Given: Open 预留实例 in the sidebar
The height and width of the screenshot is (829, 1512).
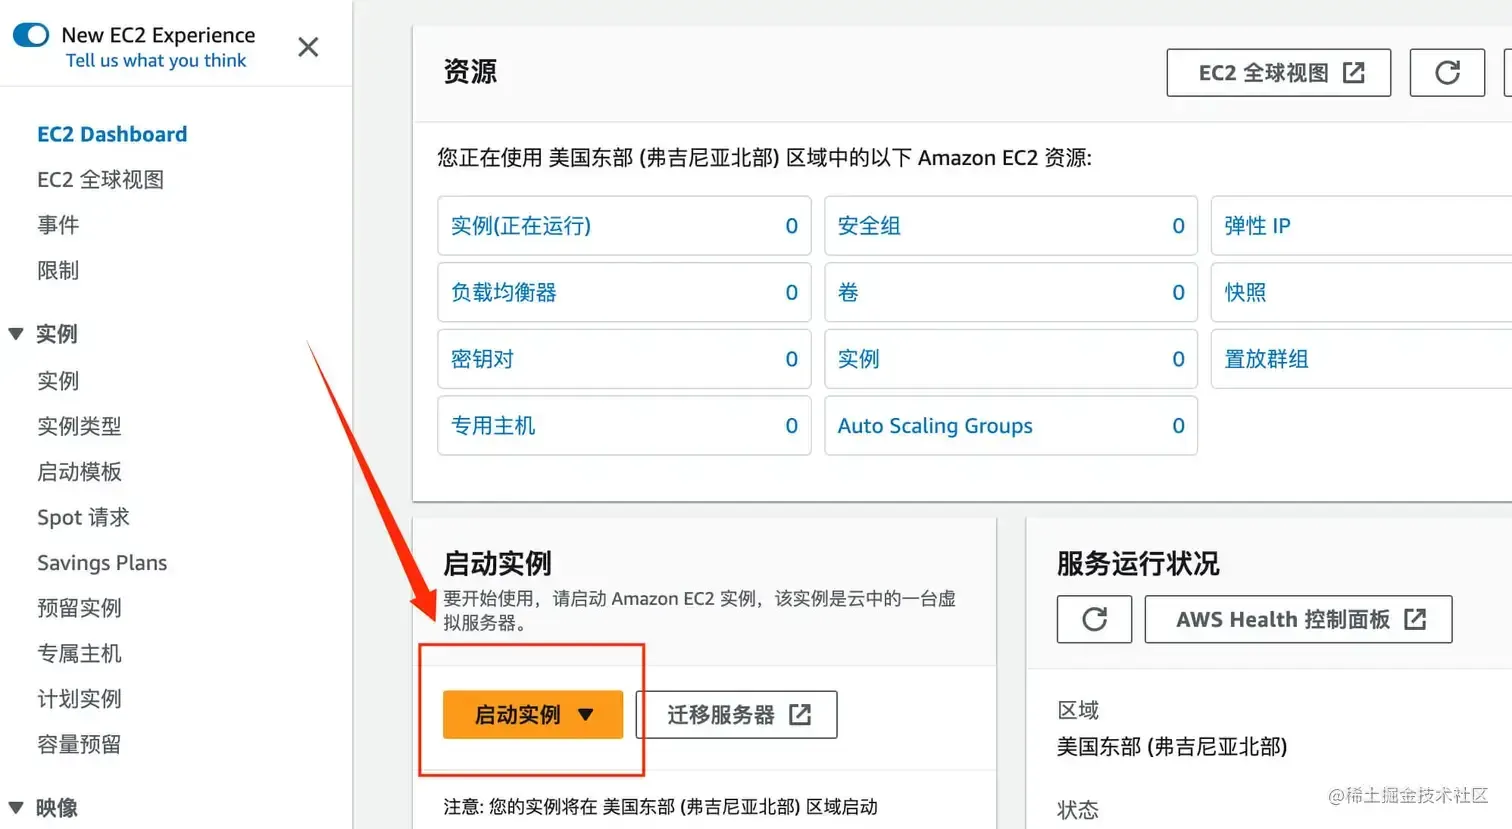Looking at the screenshot, I should pyautogui.click(x=79, y=608).
